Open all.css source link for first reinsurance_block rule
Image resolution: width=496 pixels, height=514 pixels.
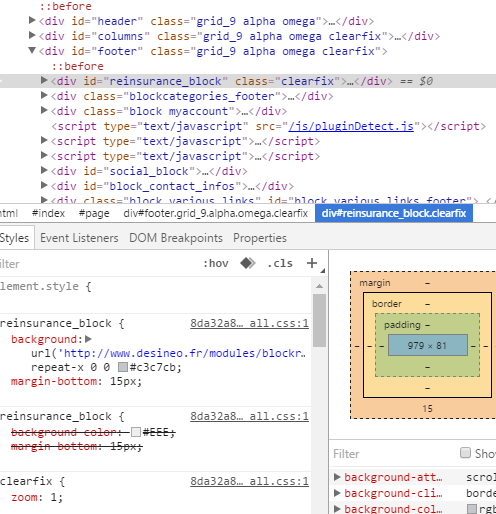(x=249, y=323)
